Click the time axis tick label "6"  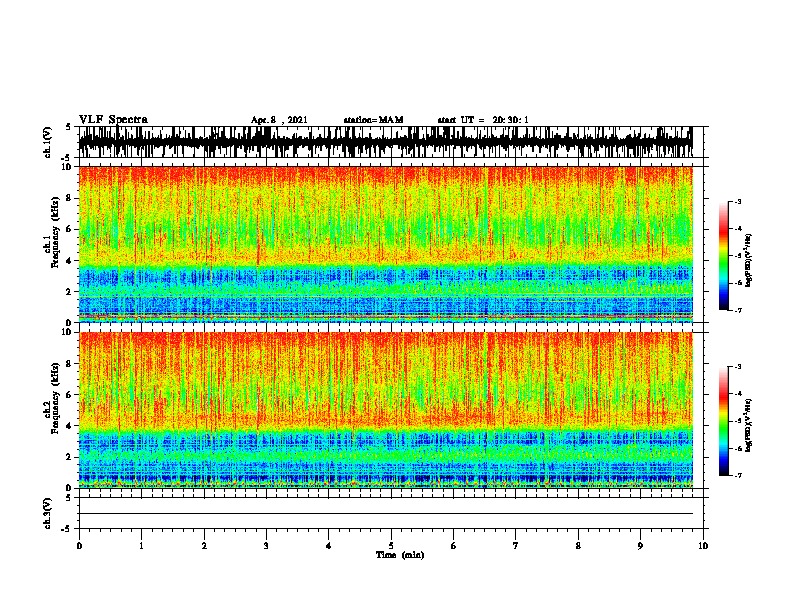click(x=454, y=546)
